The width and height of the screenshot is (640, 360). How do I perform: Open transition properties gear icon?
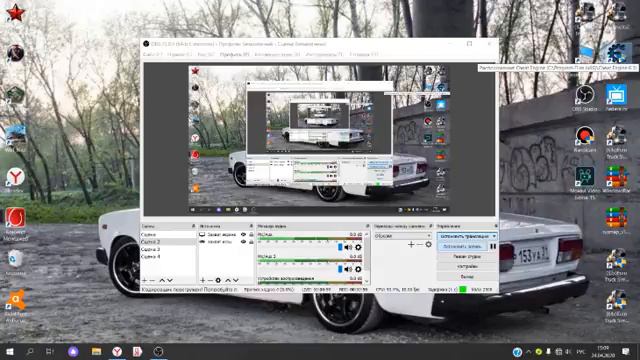coord(428,244)
